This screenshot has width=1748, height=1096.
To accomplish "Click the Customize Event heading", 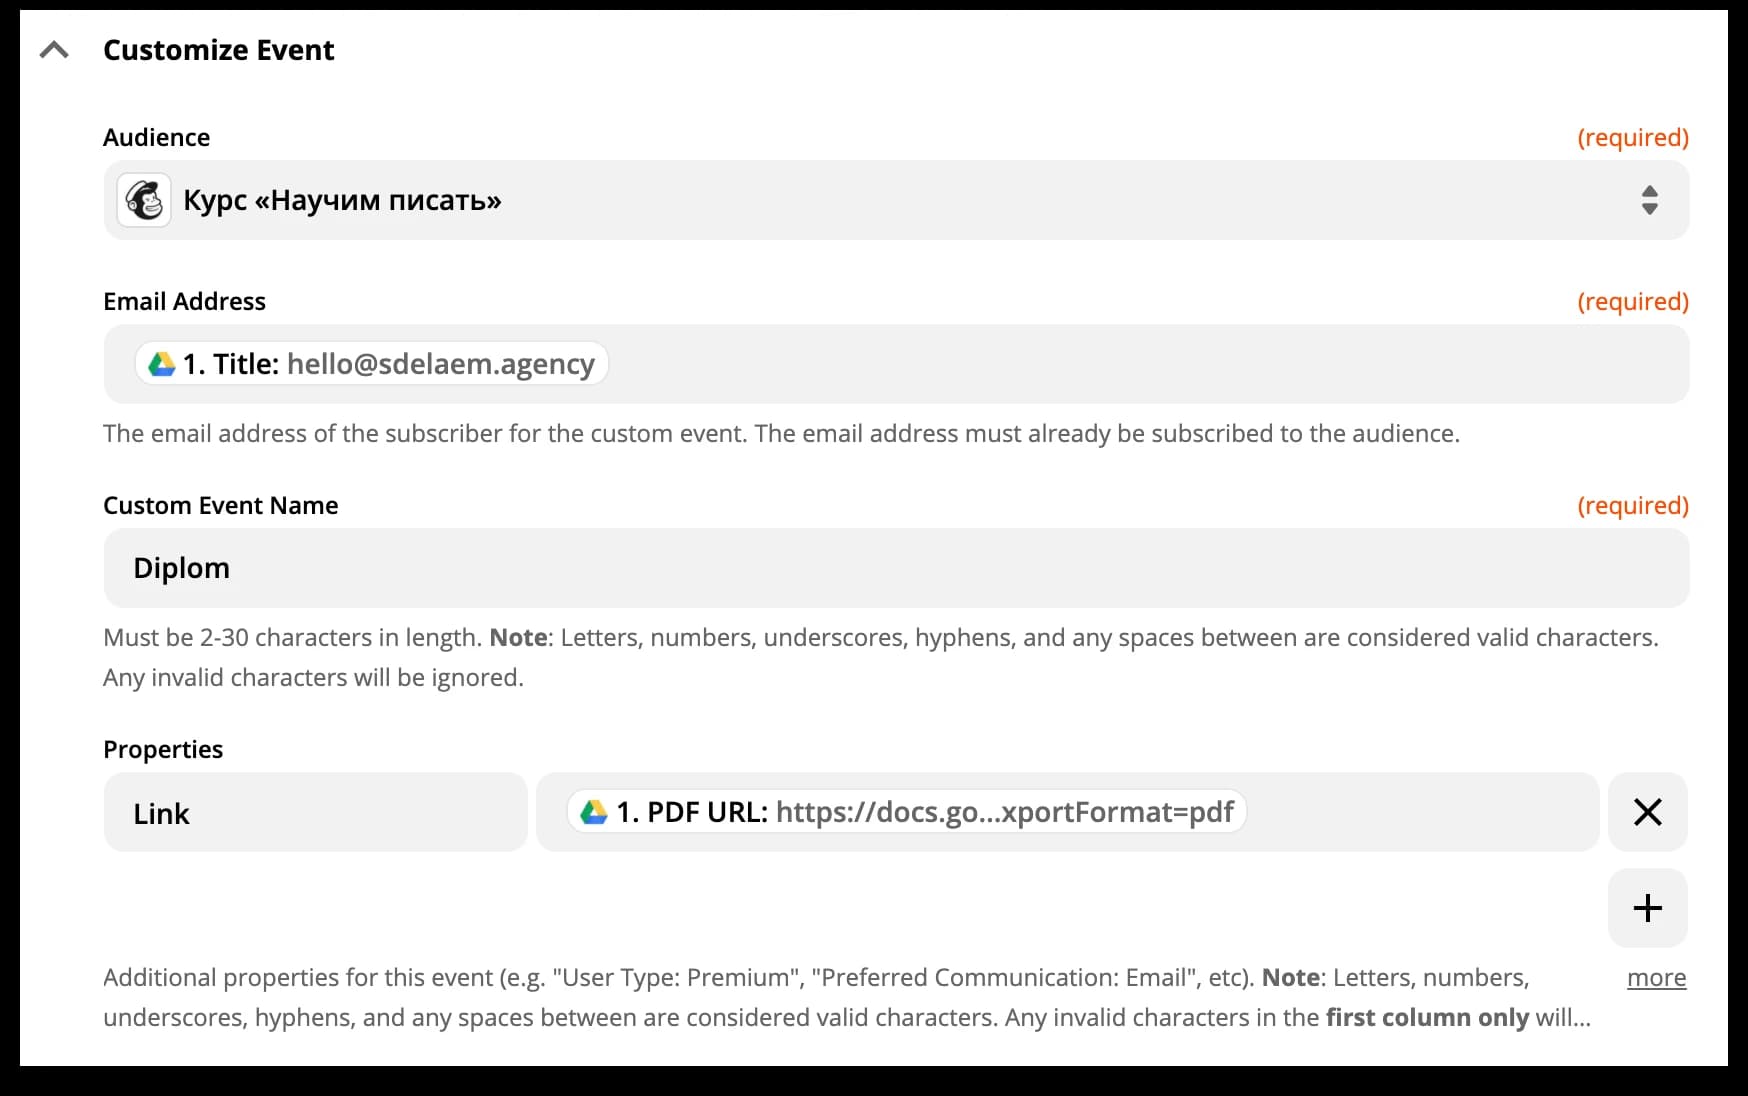I will click(218, 50).
